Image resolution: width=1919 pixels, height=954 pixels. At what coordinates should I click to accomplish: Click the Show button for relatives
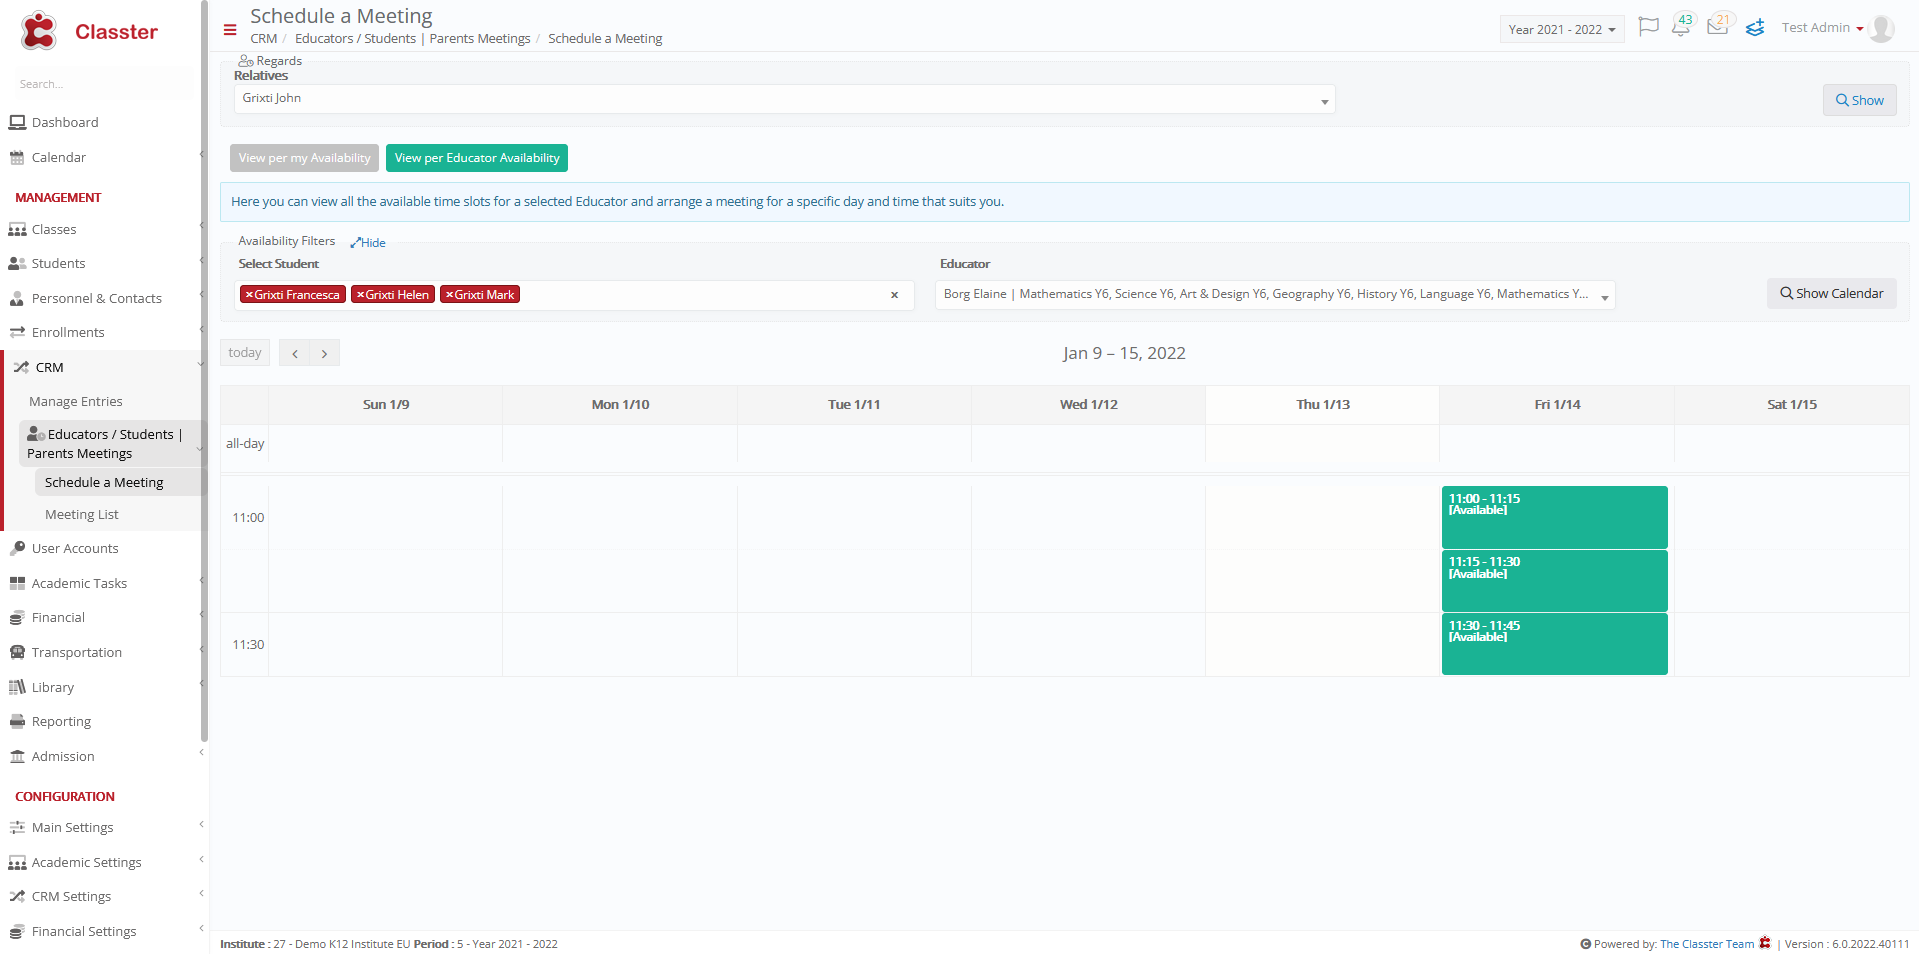[x=1859, y=100]
